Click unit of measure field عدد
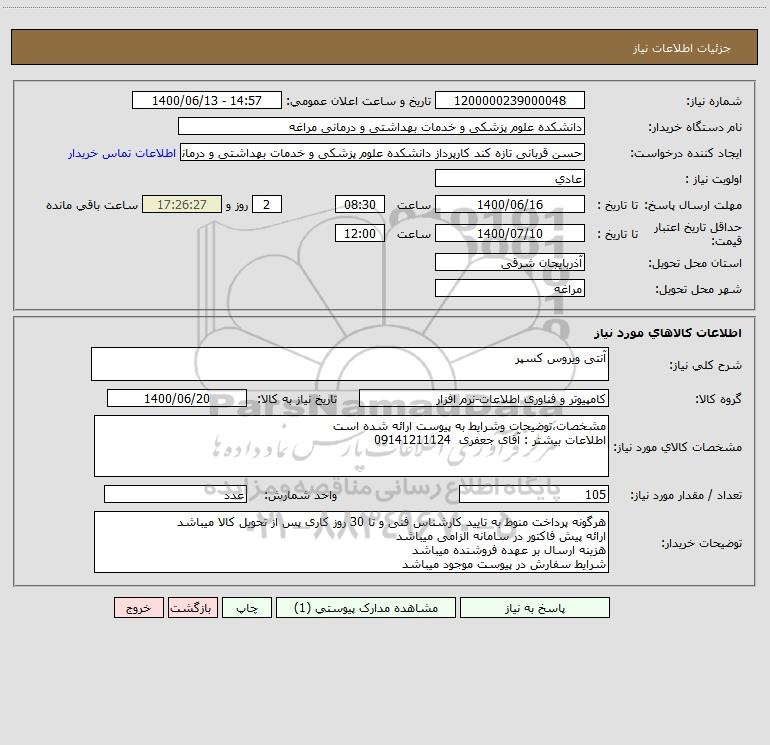 [x=175, y=495]
